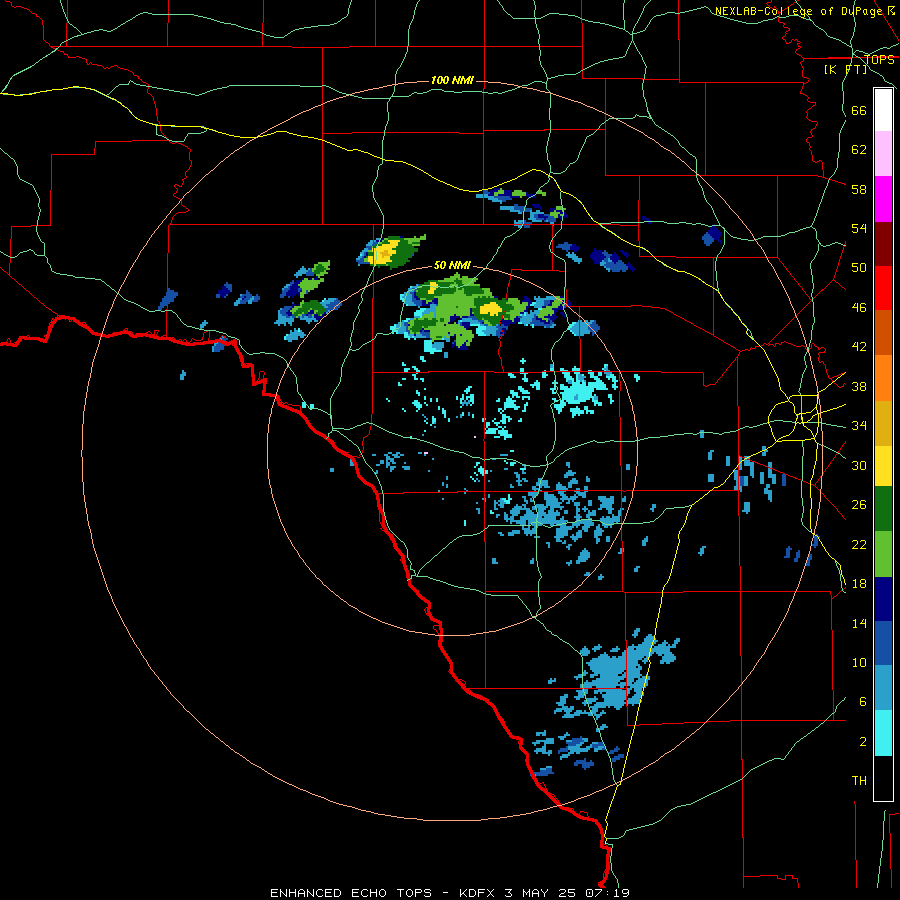Click the 'NEXLAB-College of DuPage' credit text
Viewport: 900px width, 900px height.
(x=800, y=11)
